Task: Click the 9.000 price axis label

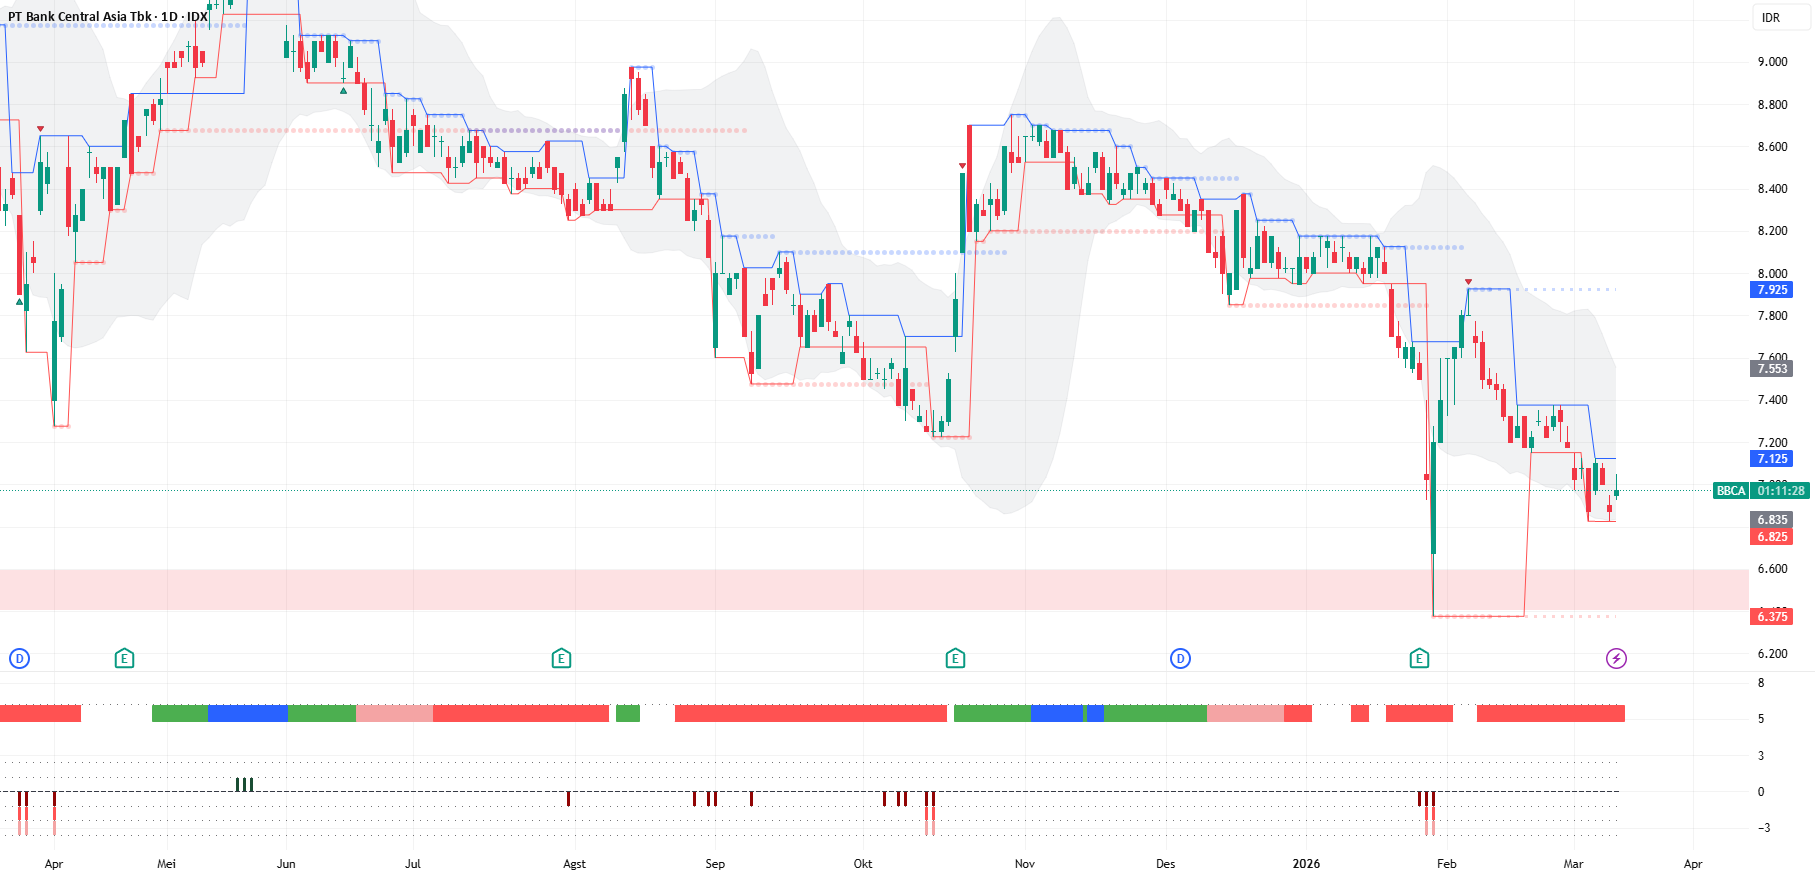Action: 1772,62
